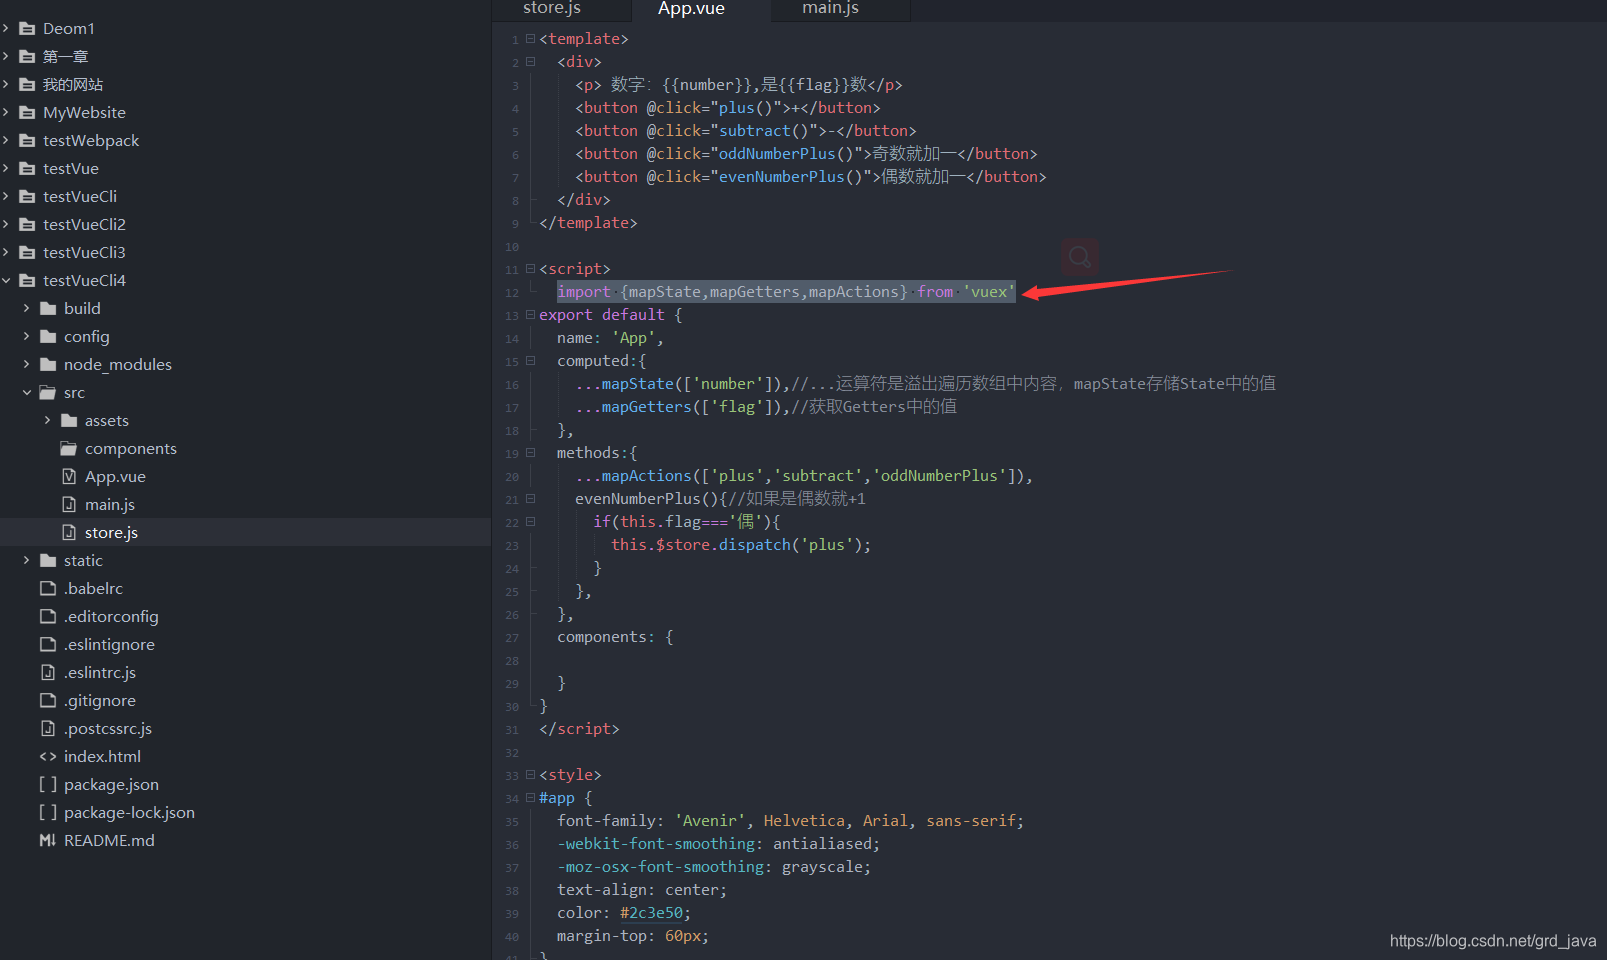Click the README.md markdown icon
Screen dimensions: 1607x960
[x=48, y=841]
